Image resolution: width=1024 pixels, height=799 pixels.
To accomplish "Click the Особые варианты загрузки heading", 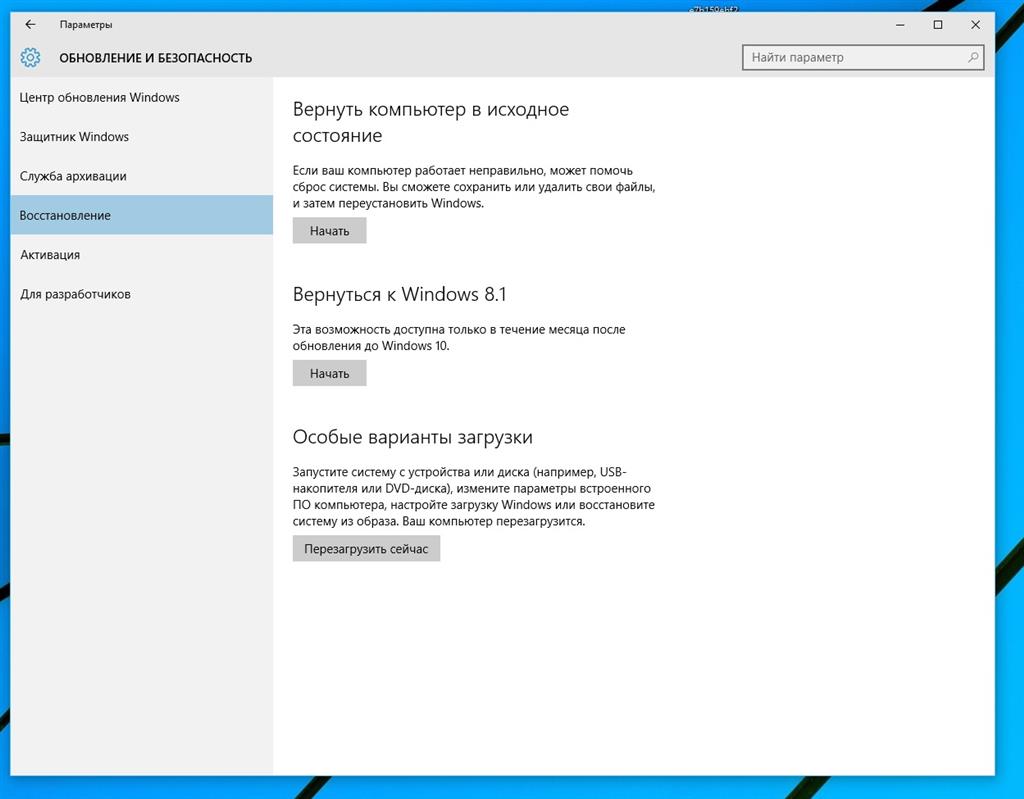I will coord(413,437).
